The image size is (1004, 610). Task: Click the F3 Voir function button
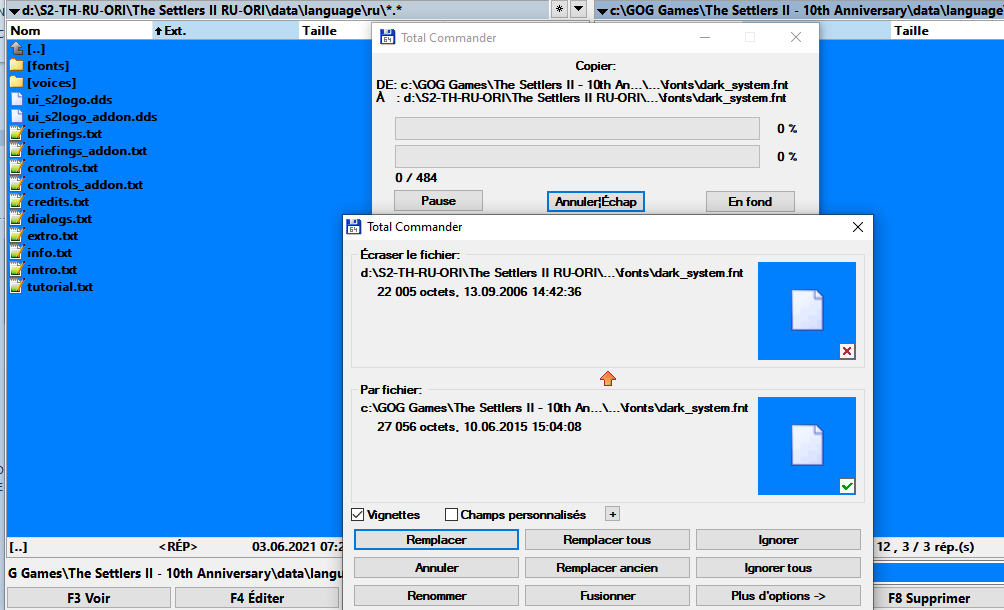point(89,598)
